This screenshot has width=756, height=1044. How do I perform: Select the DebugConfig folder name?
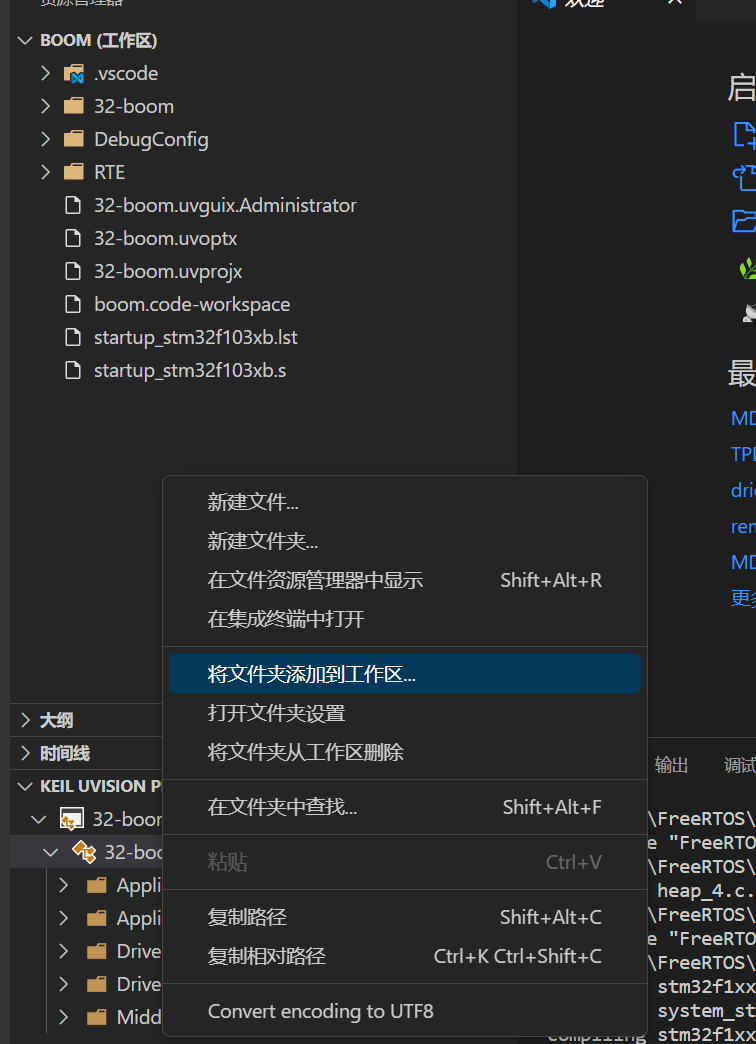pos(151,139)
